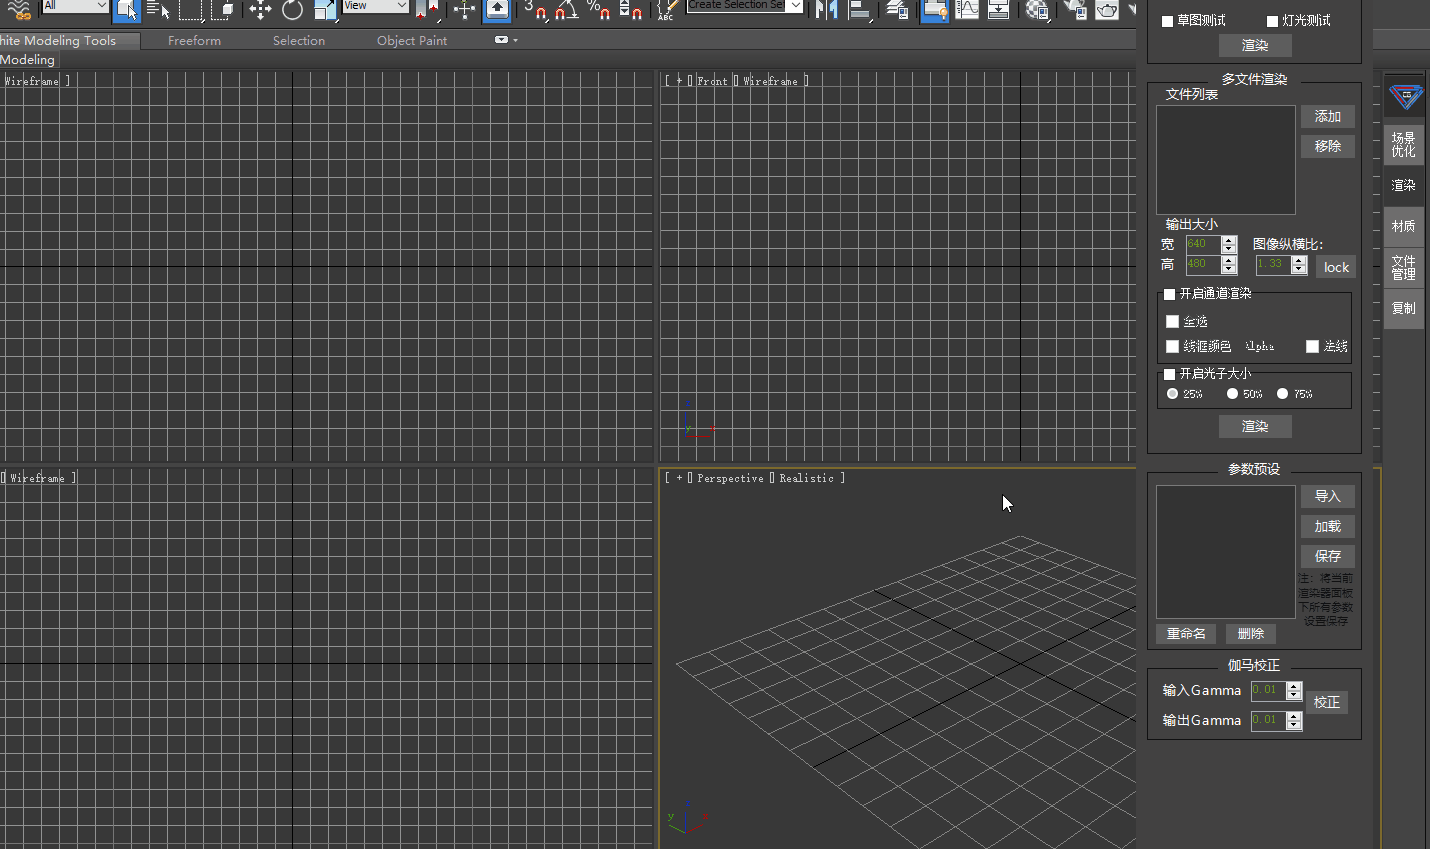This screenshot has height=849, width=1430.
Task: Increase the 宽 width spinner value
Action: (1229, 240)
